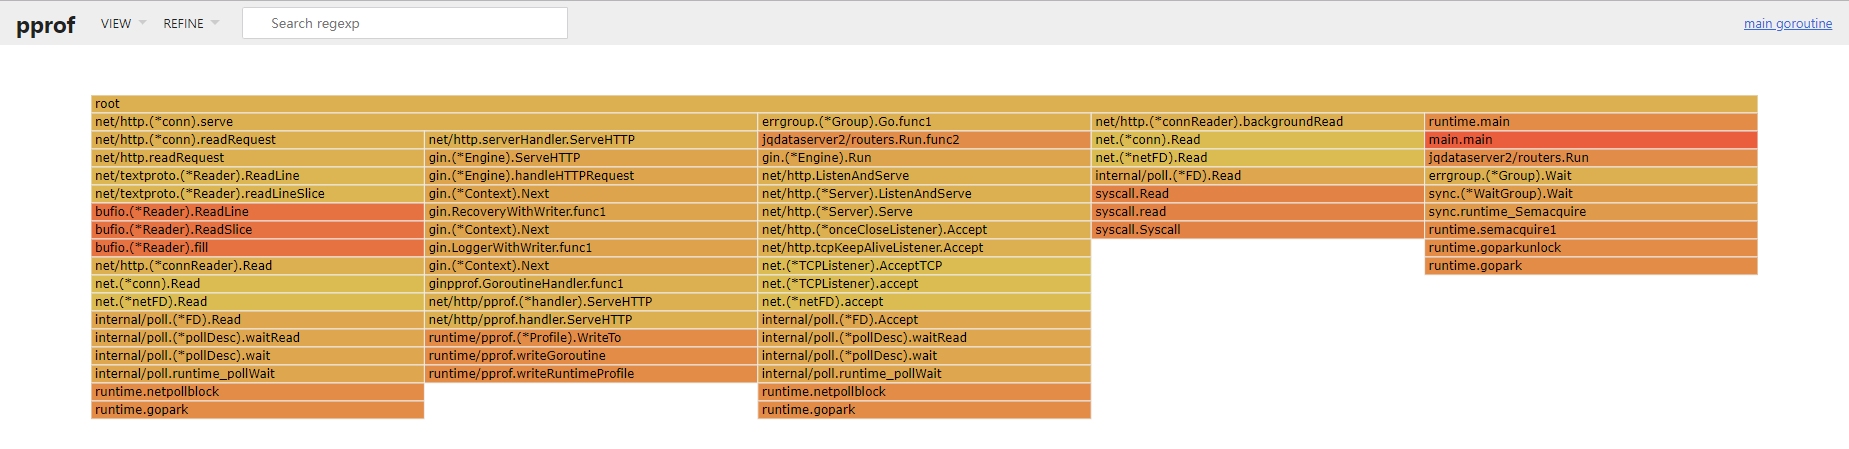Click the gin.LoggerWithWriter.func1 frame

coord(591,248)
